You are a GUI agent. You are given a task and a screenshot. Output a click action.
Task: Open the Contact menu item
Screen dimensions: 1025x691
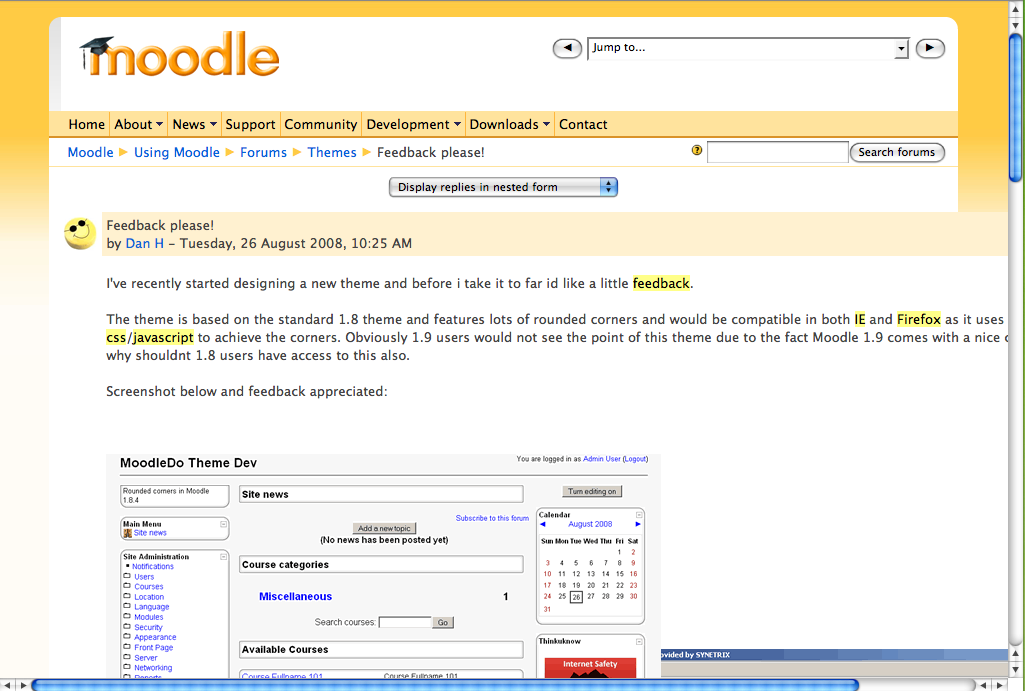(583, 124)
